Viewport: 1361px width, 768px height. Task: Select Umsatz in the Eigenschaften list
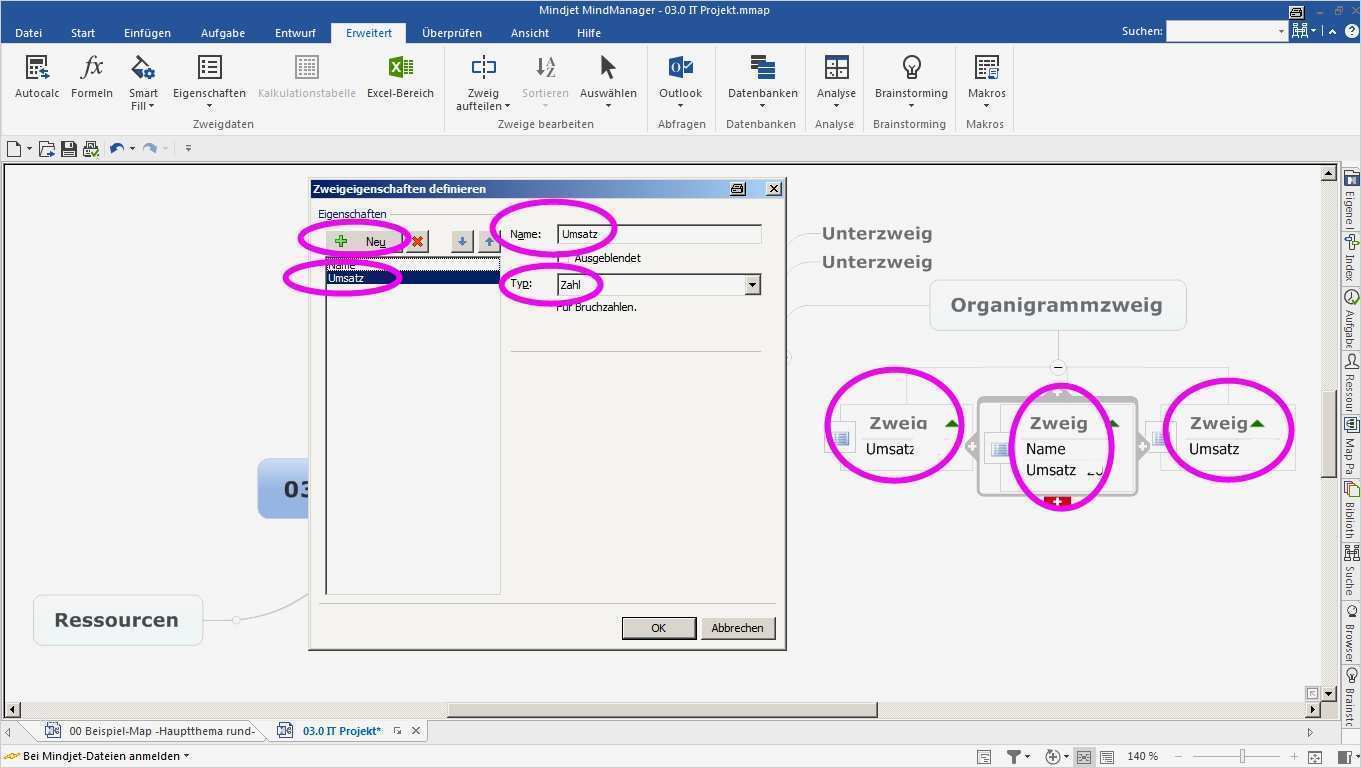coord(413,278)
